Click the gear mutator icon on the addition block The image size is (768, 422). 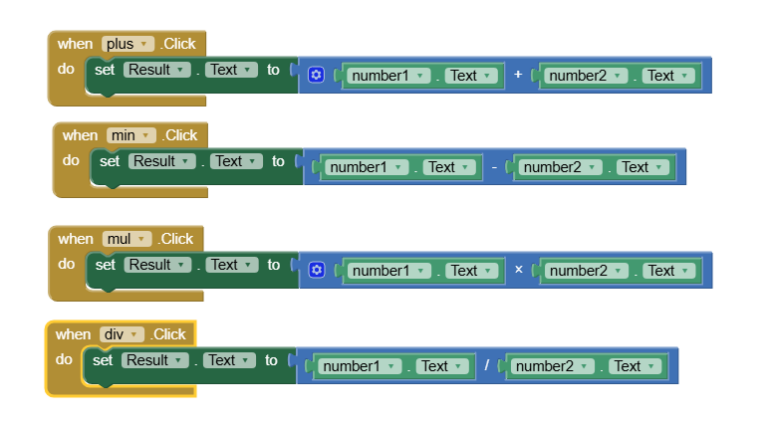click(x=316, y=75)
